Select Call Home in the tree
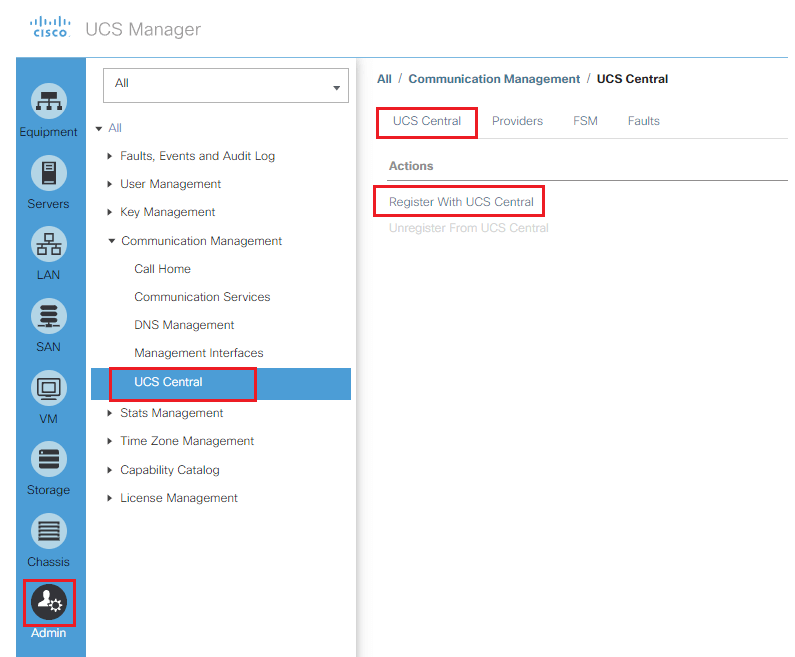The height and width of the screenshot is (657, 795). coord(162,269)
